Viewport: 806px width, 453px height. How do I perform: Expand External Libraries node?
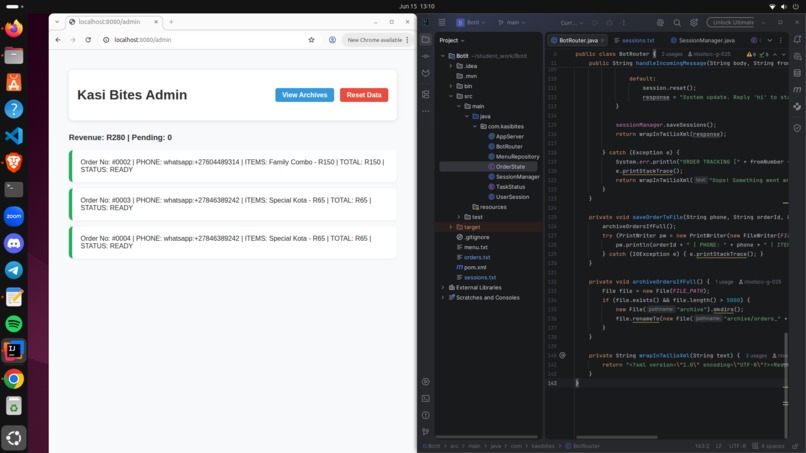click(443, 287)
